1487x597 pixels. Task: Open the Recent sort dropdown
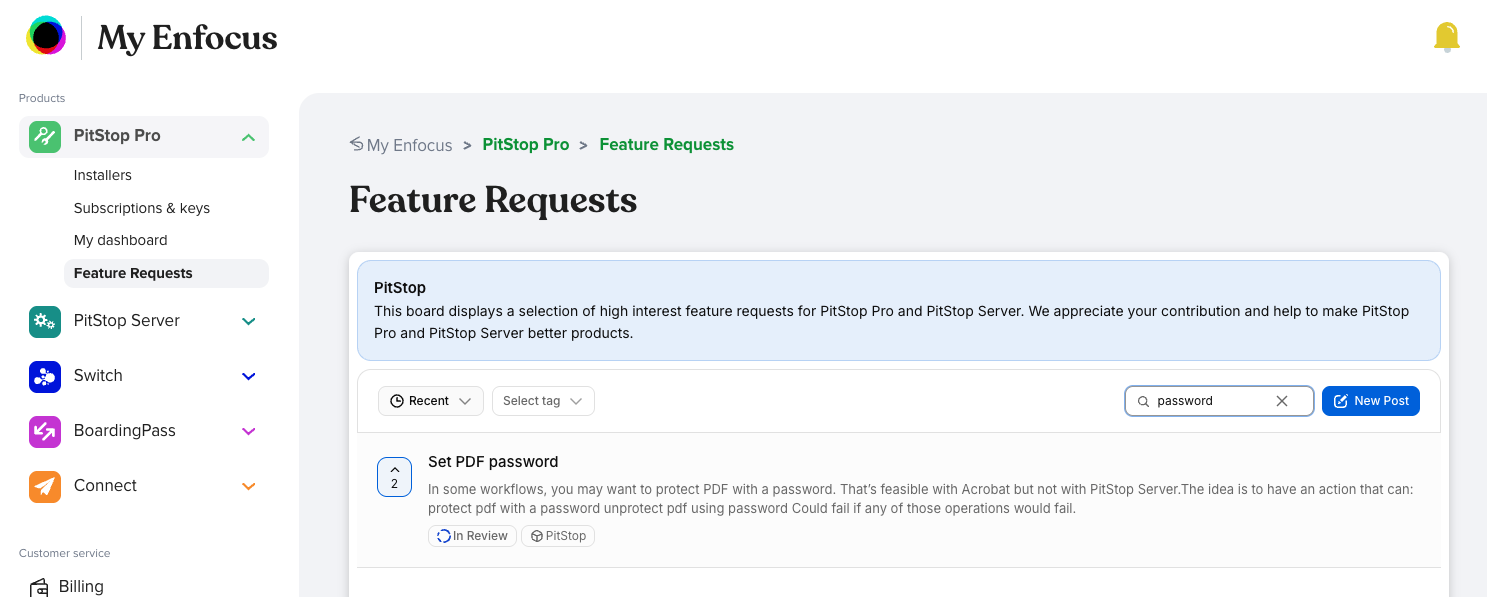(430, 401)
